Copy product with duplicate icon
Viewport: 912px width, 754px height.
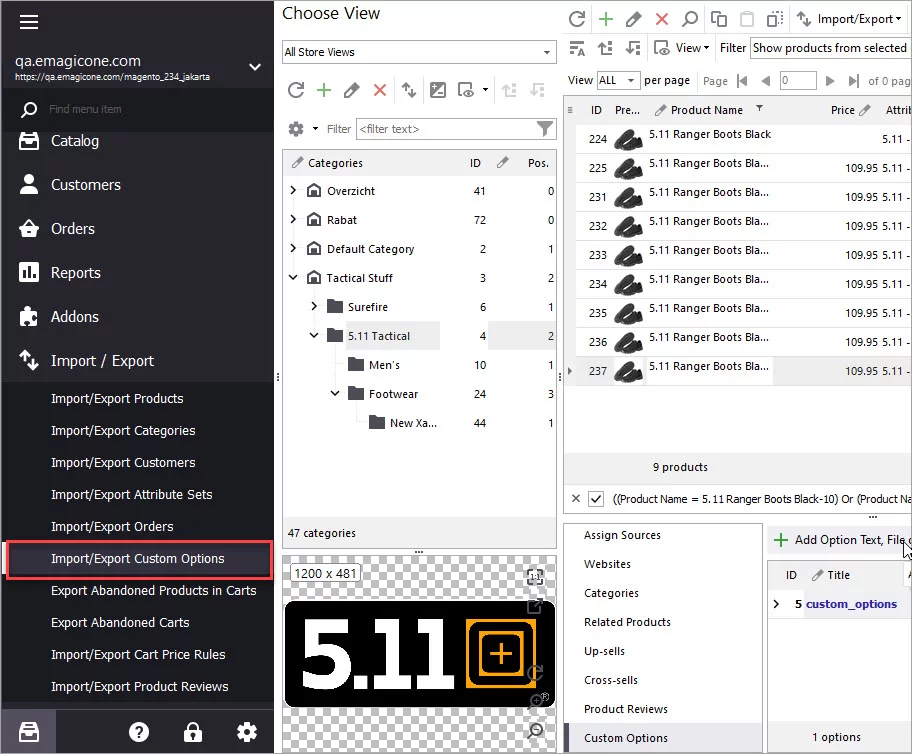(x=719, y=19)
